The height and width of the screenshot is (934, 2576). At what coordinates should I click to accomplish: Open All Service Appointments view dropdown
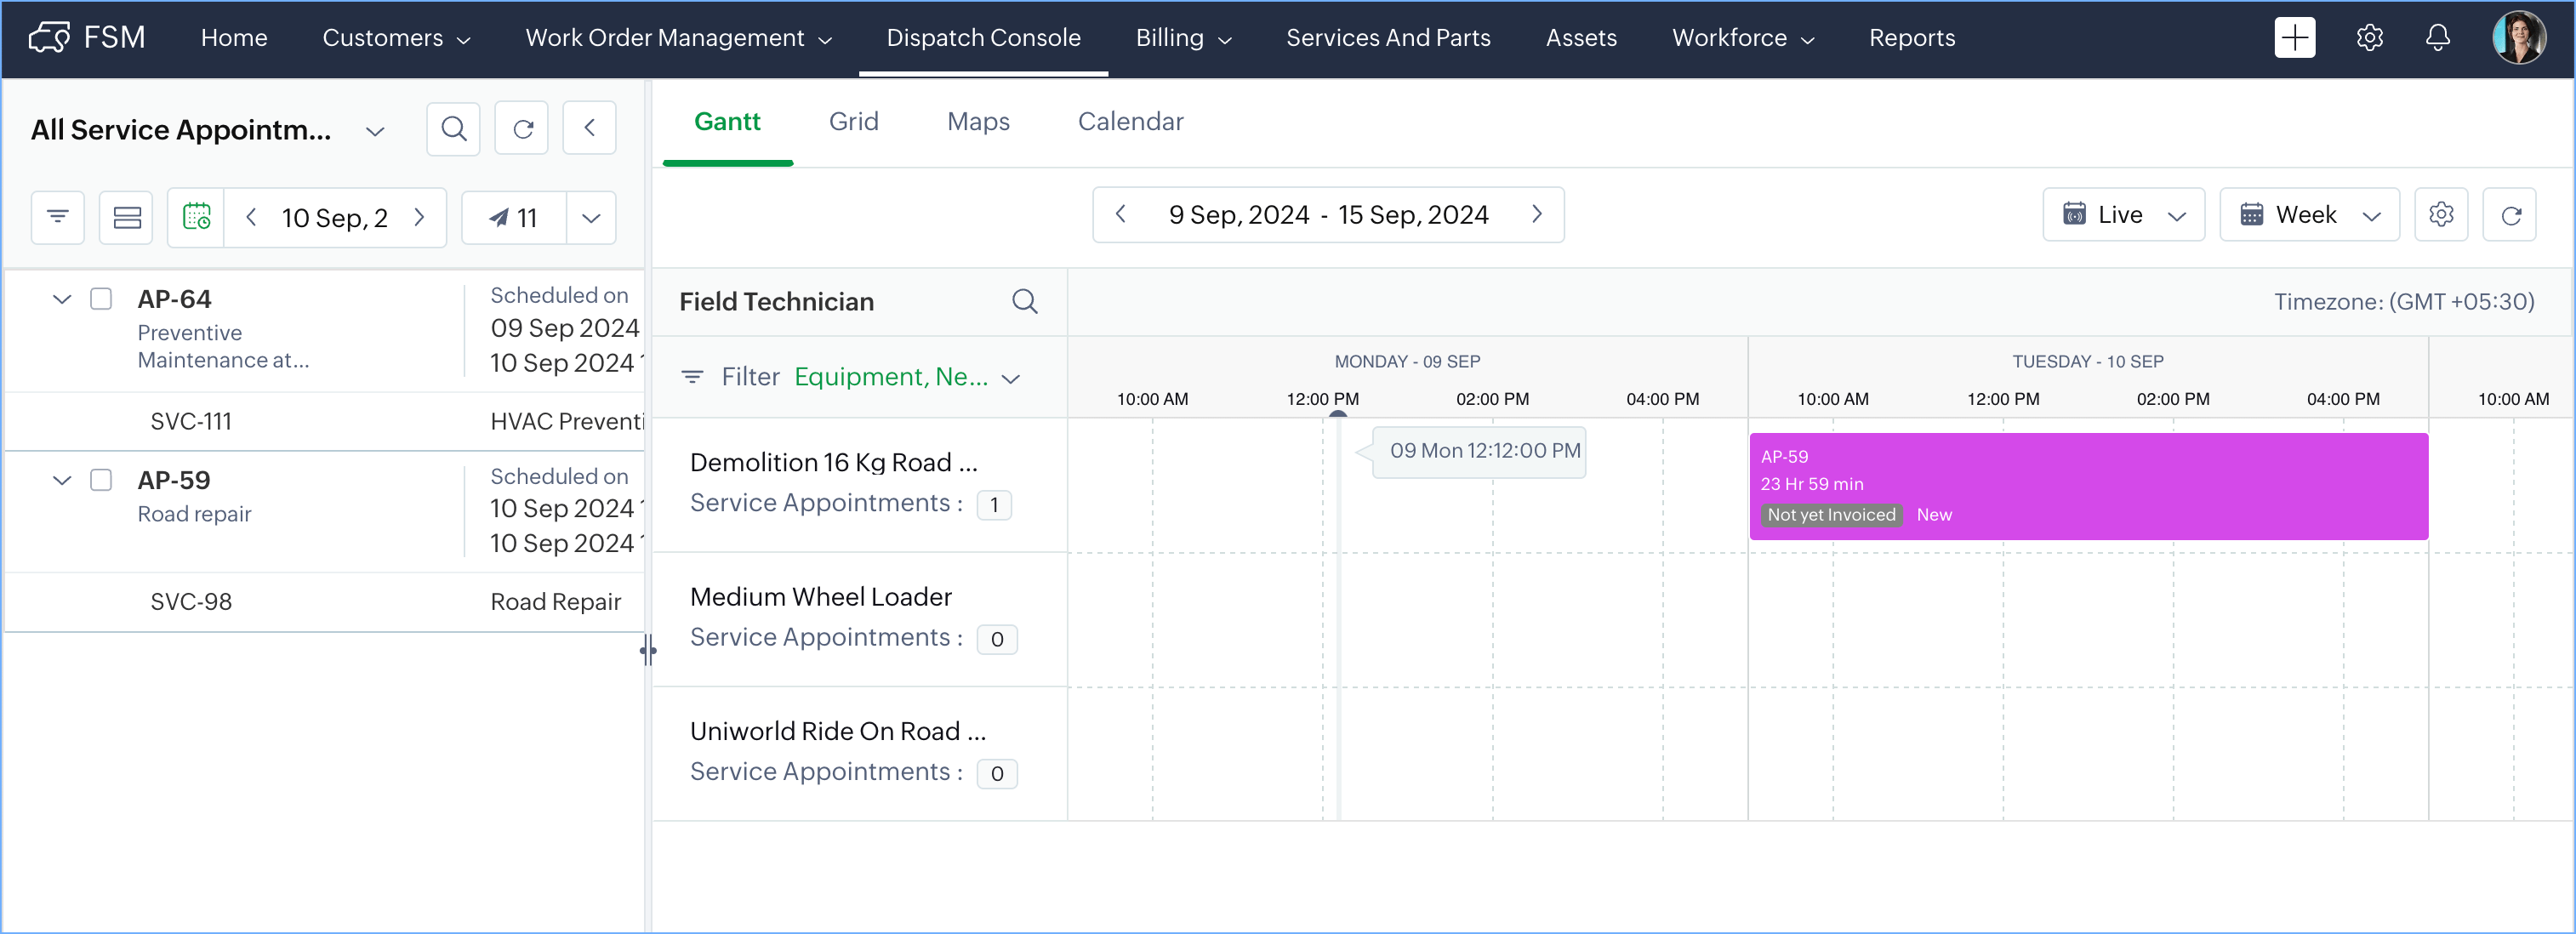375,131
